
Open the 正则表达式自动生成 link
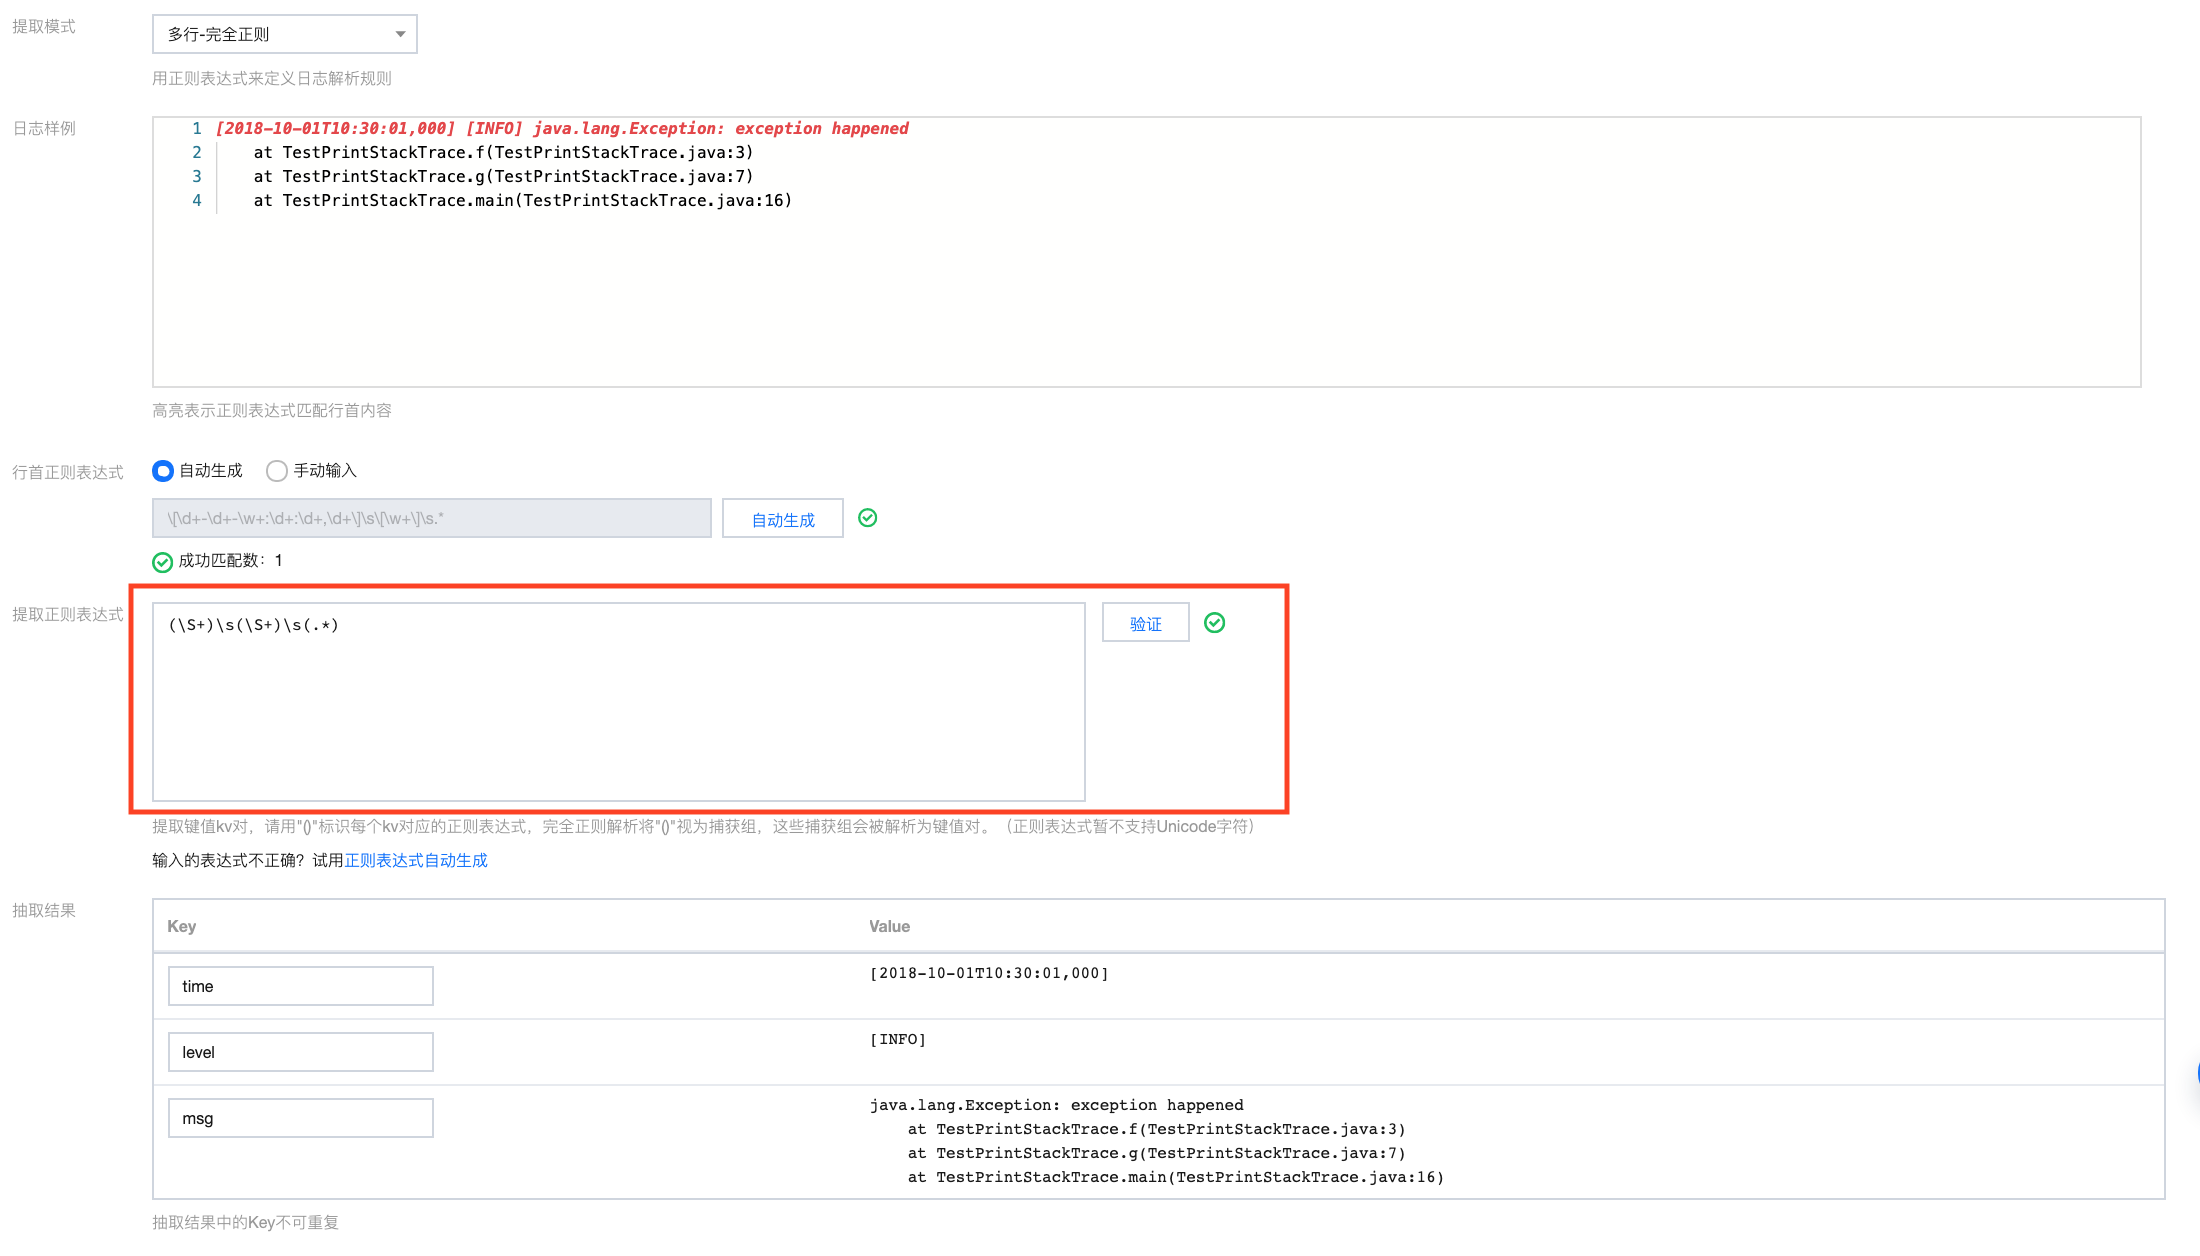(416, 860)
